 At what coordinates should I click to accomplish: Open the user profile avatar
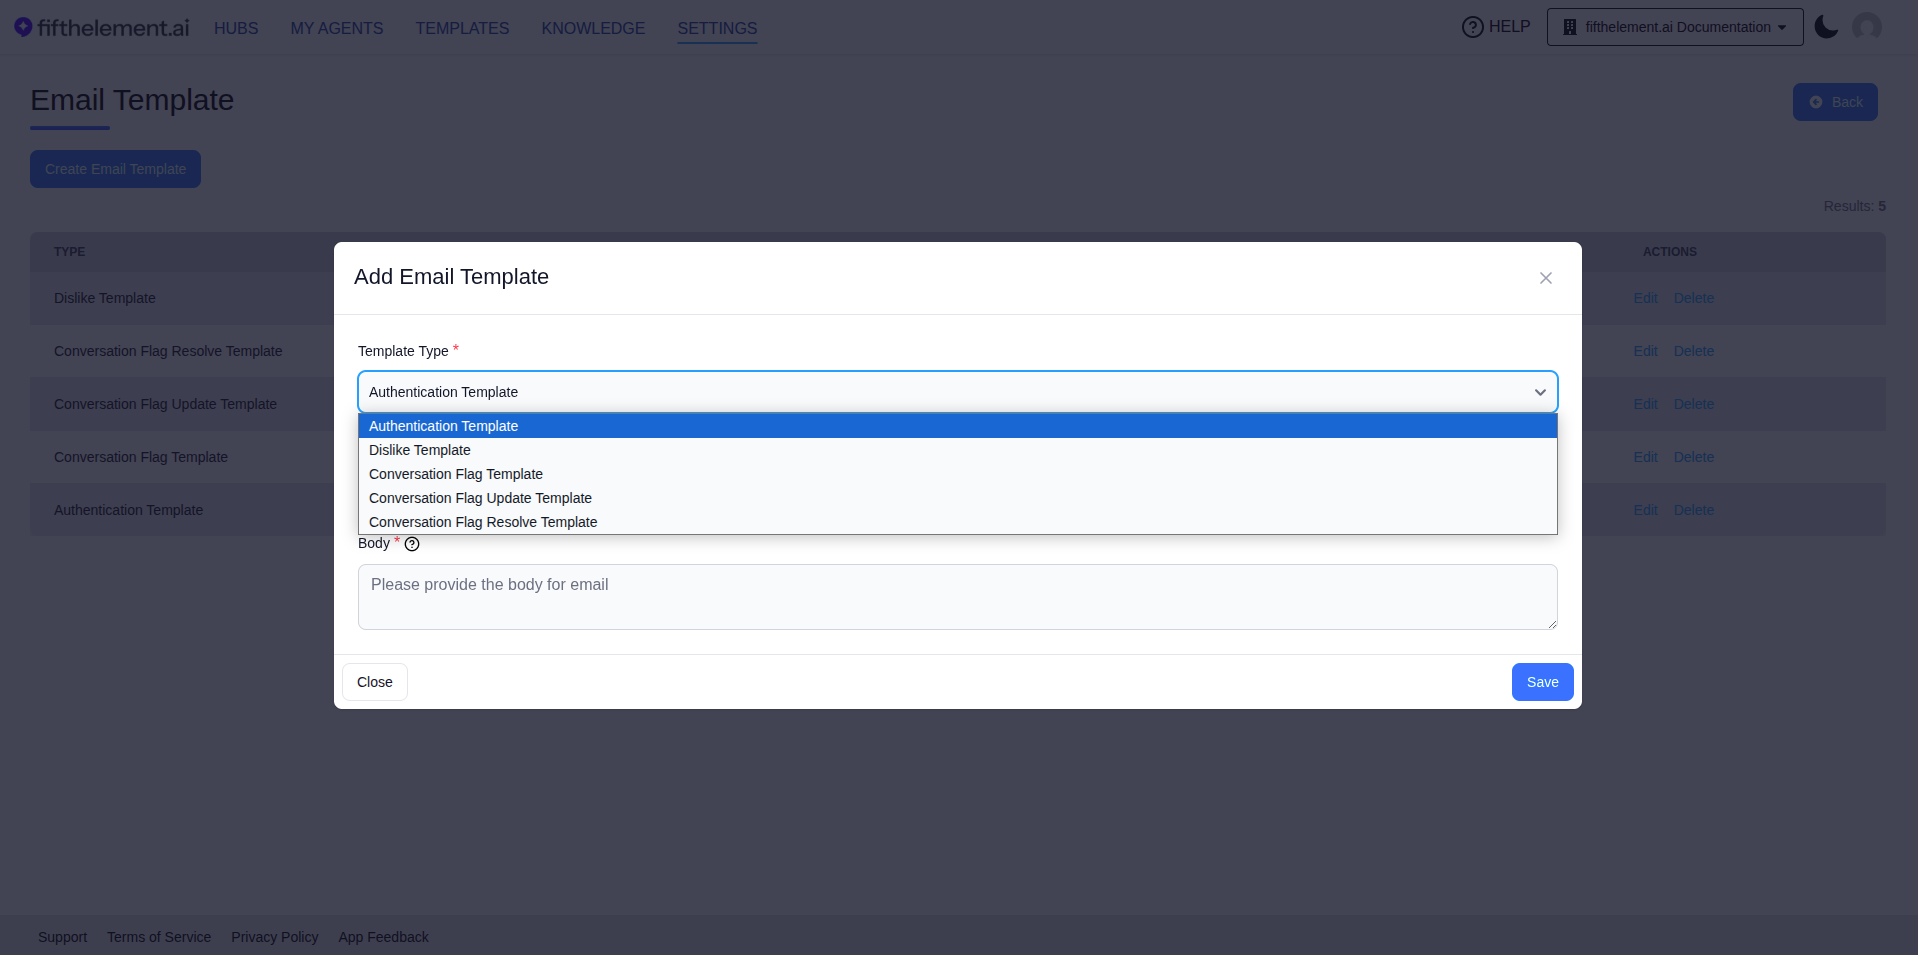[x=1866, y=27]
